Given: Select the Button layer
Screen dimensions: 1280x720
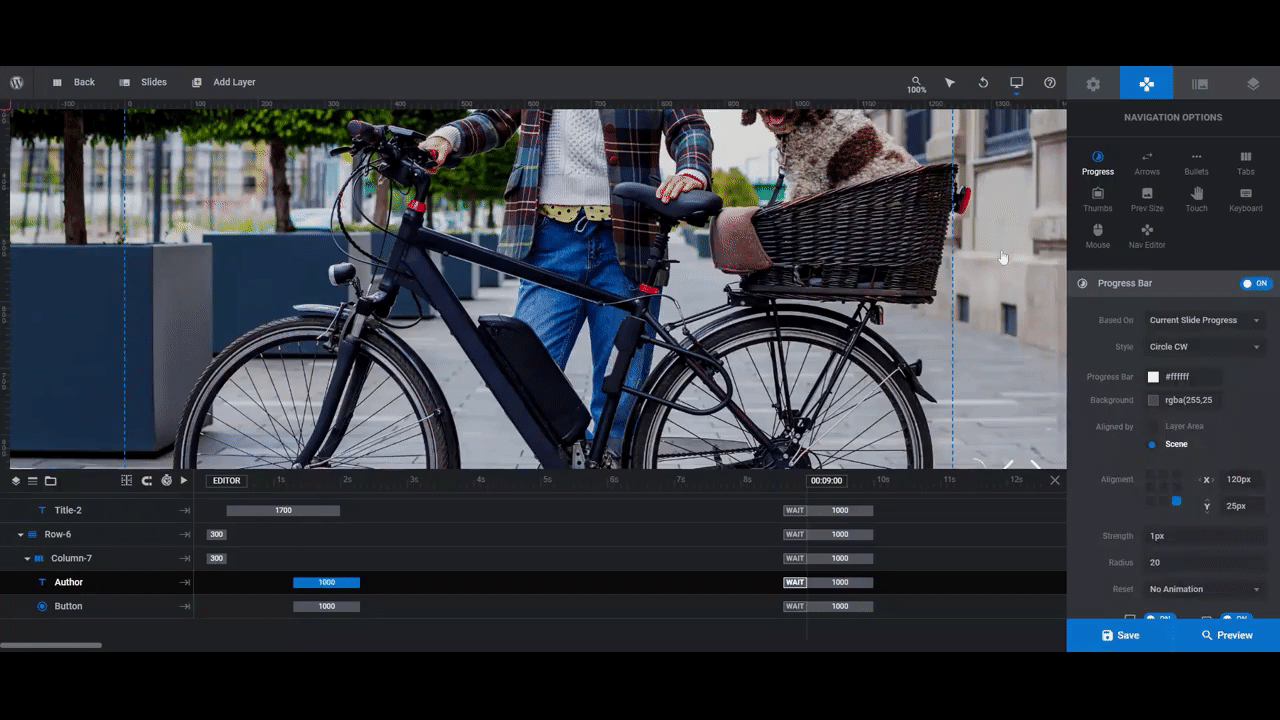Looking at the screenshot, I should (x=69, y=606).
